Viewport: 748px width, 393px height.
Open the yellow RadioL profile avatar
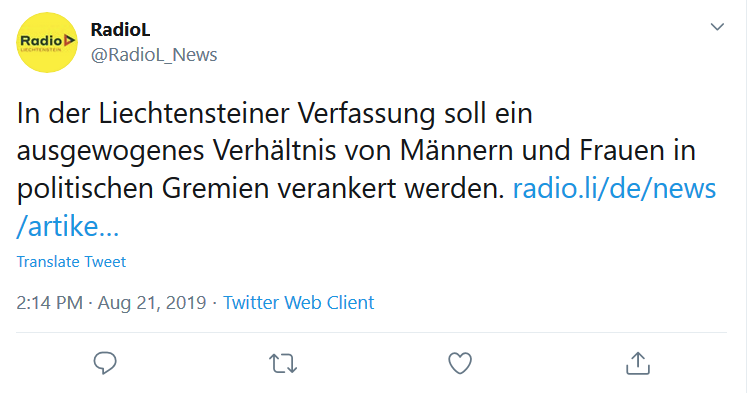[x=47, y=42]
